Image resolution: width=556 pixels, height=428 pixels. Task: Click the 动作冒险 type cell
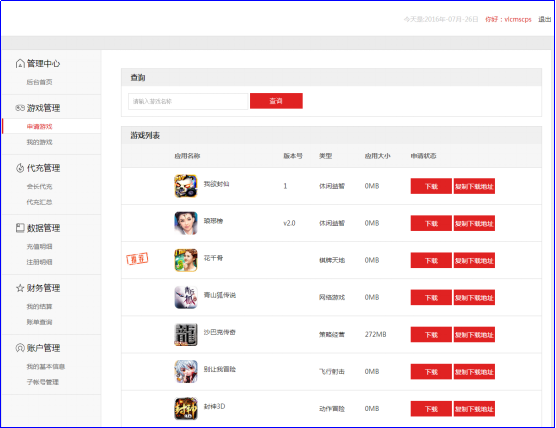[332, 409]
